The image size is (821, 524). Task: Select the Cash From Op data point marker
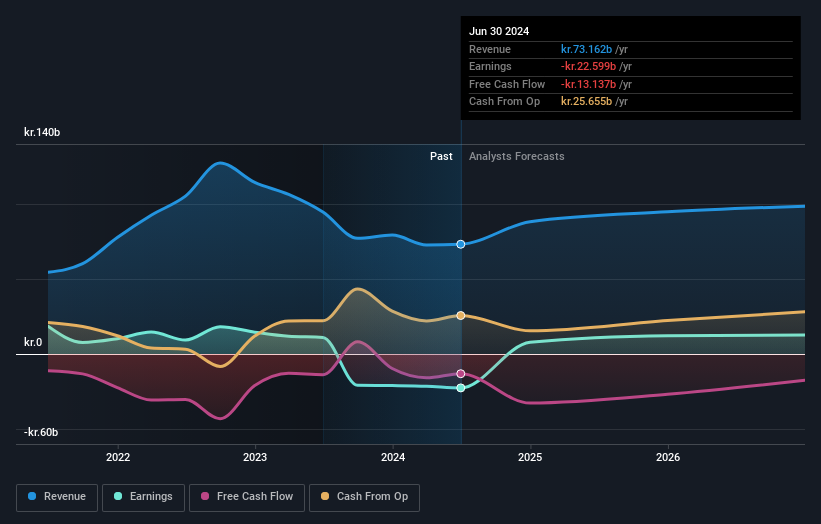pos(461,316)
